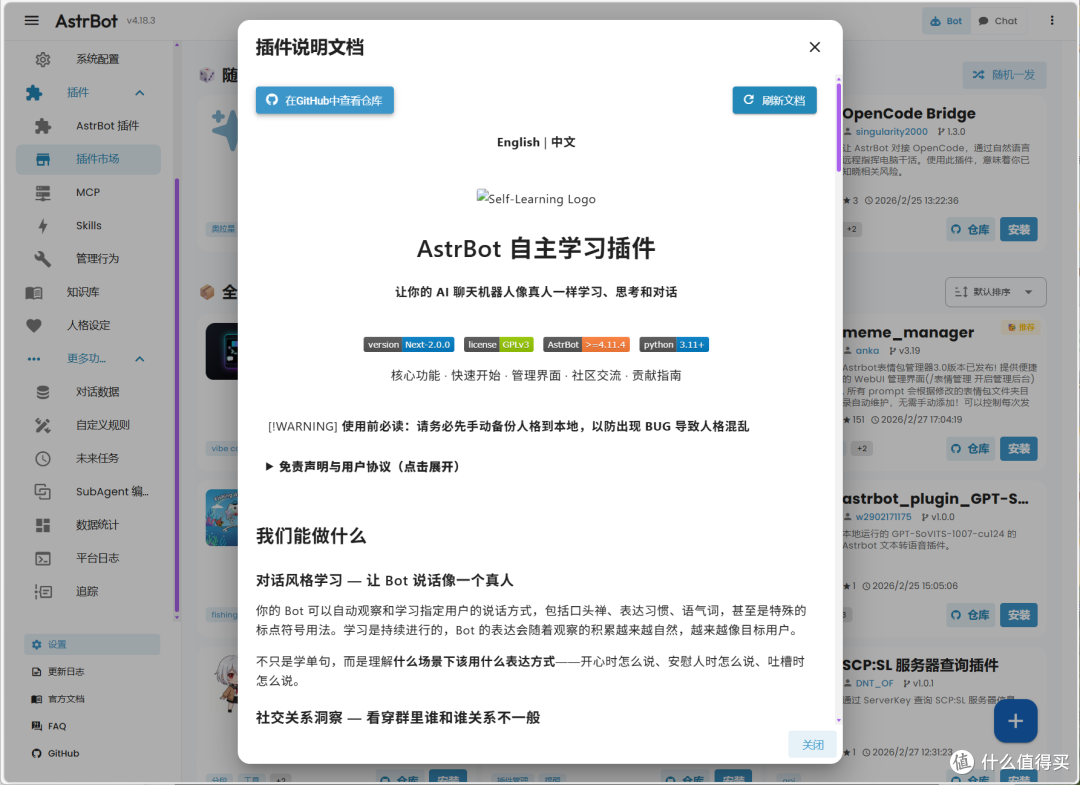Click the 社区交流 anchor link
This screenshot has width=1080, height=785.
[x=596, y=375]
